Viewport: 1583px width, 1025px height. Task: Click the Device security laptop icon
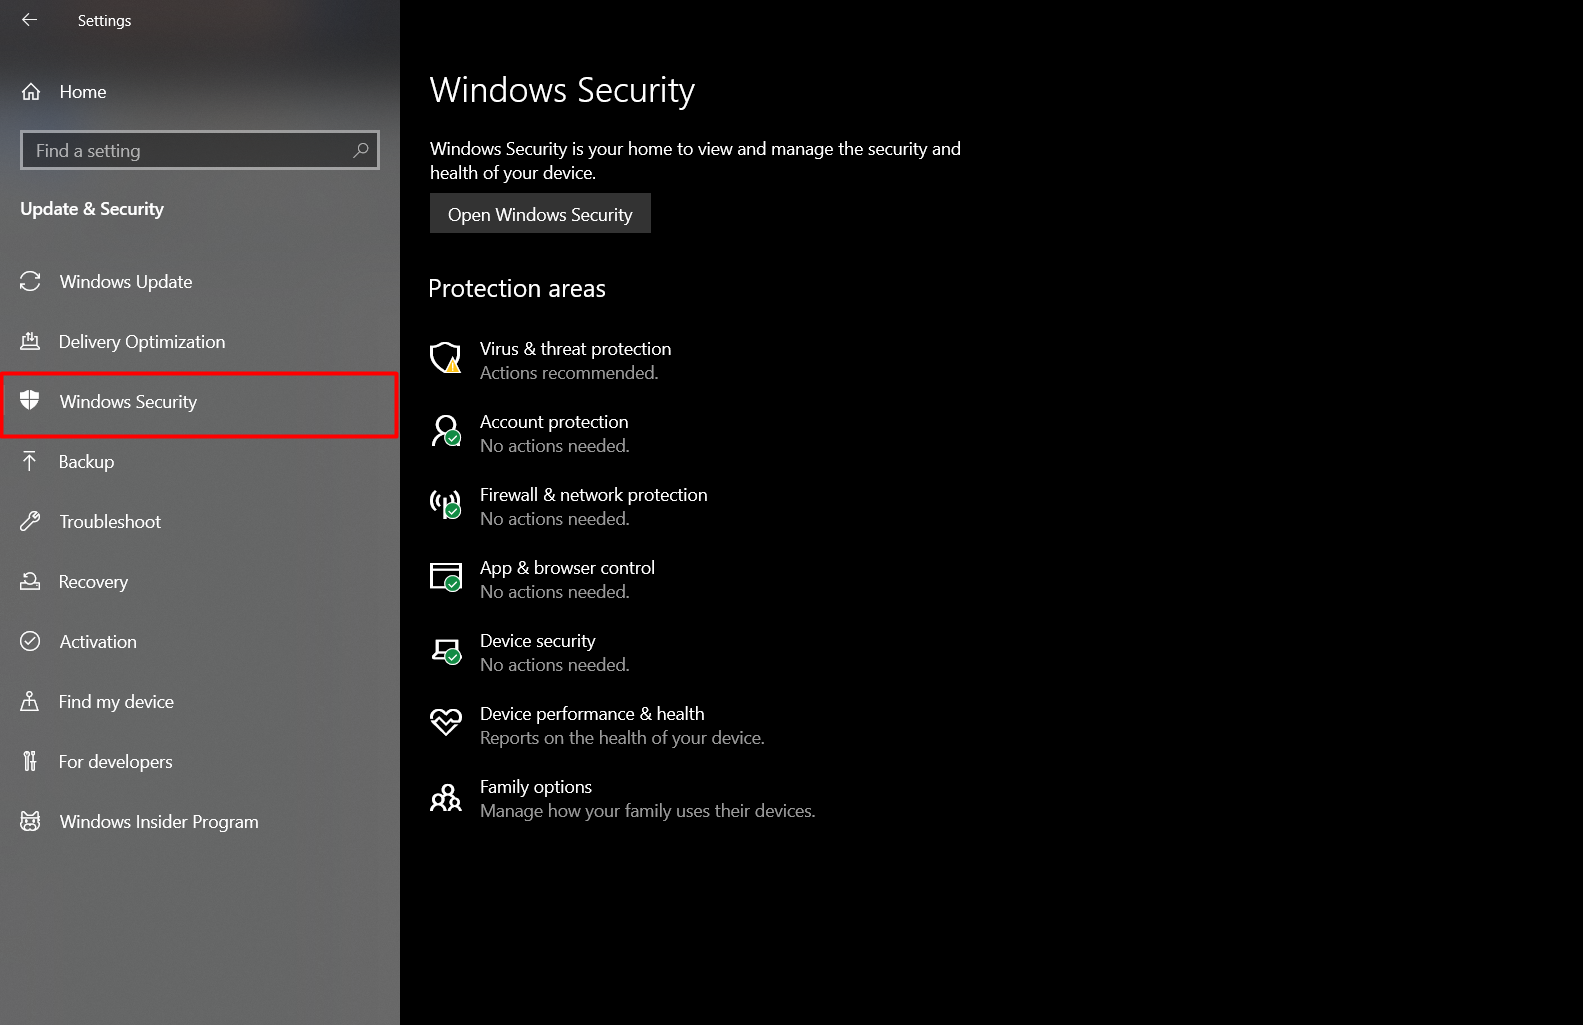coord(445,651)
